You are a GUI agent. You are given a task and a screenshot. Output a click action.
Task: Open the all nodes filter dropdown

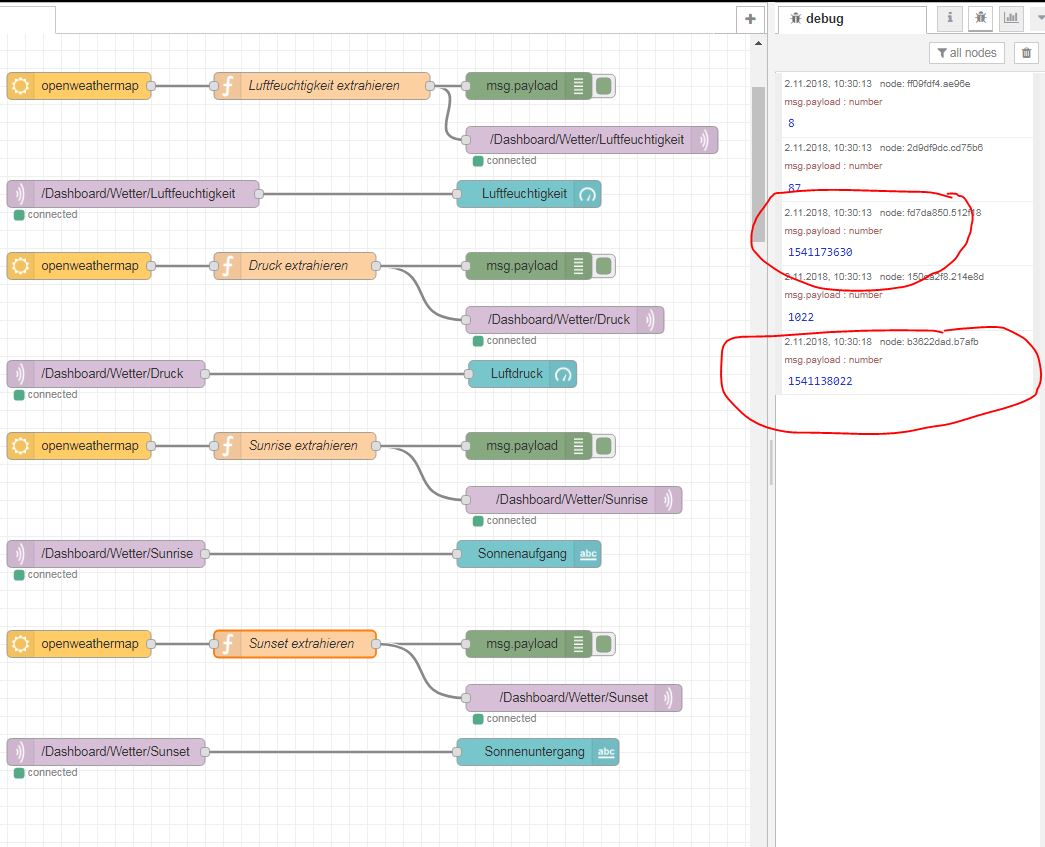point(967,53)
